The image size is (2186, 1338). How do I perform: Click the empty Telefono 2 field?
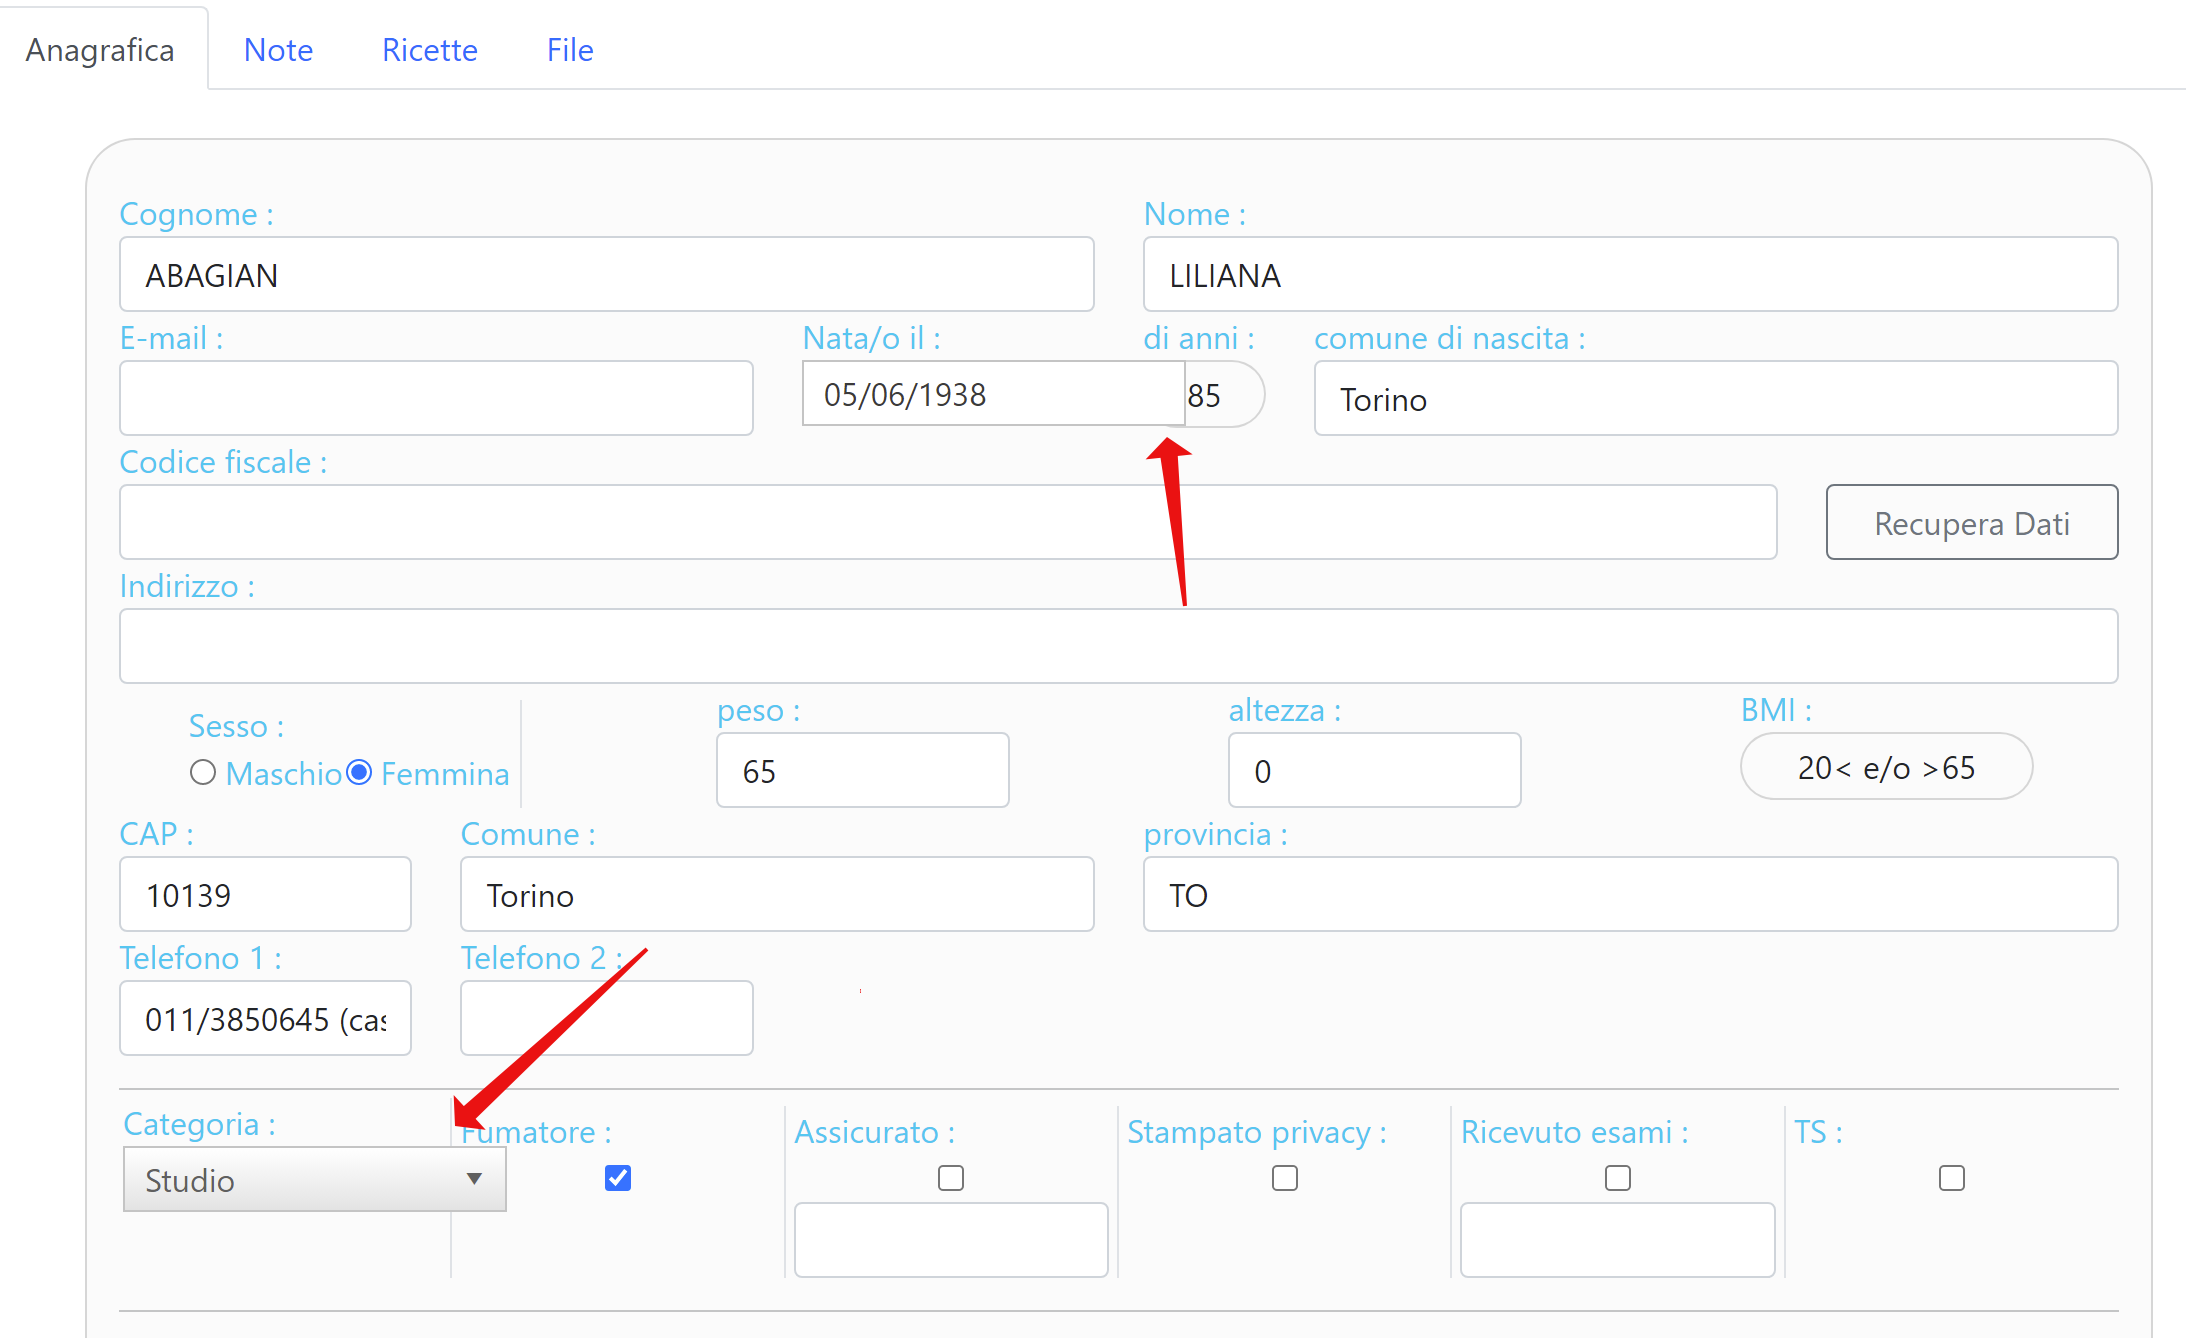(x=606, y=1019)
